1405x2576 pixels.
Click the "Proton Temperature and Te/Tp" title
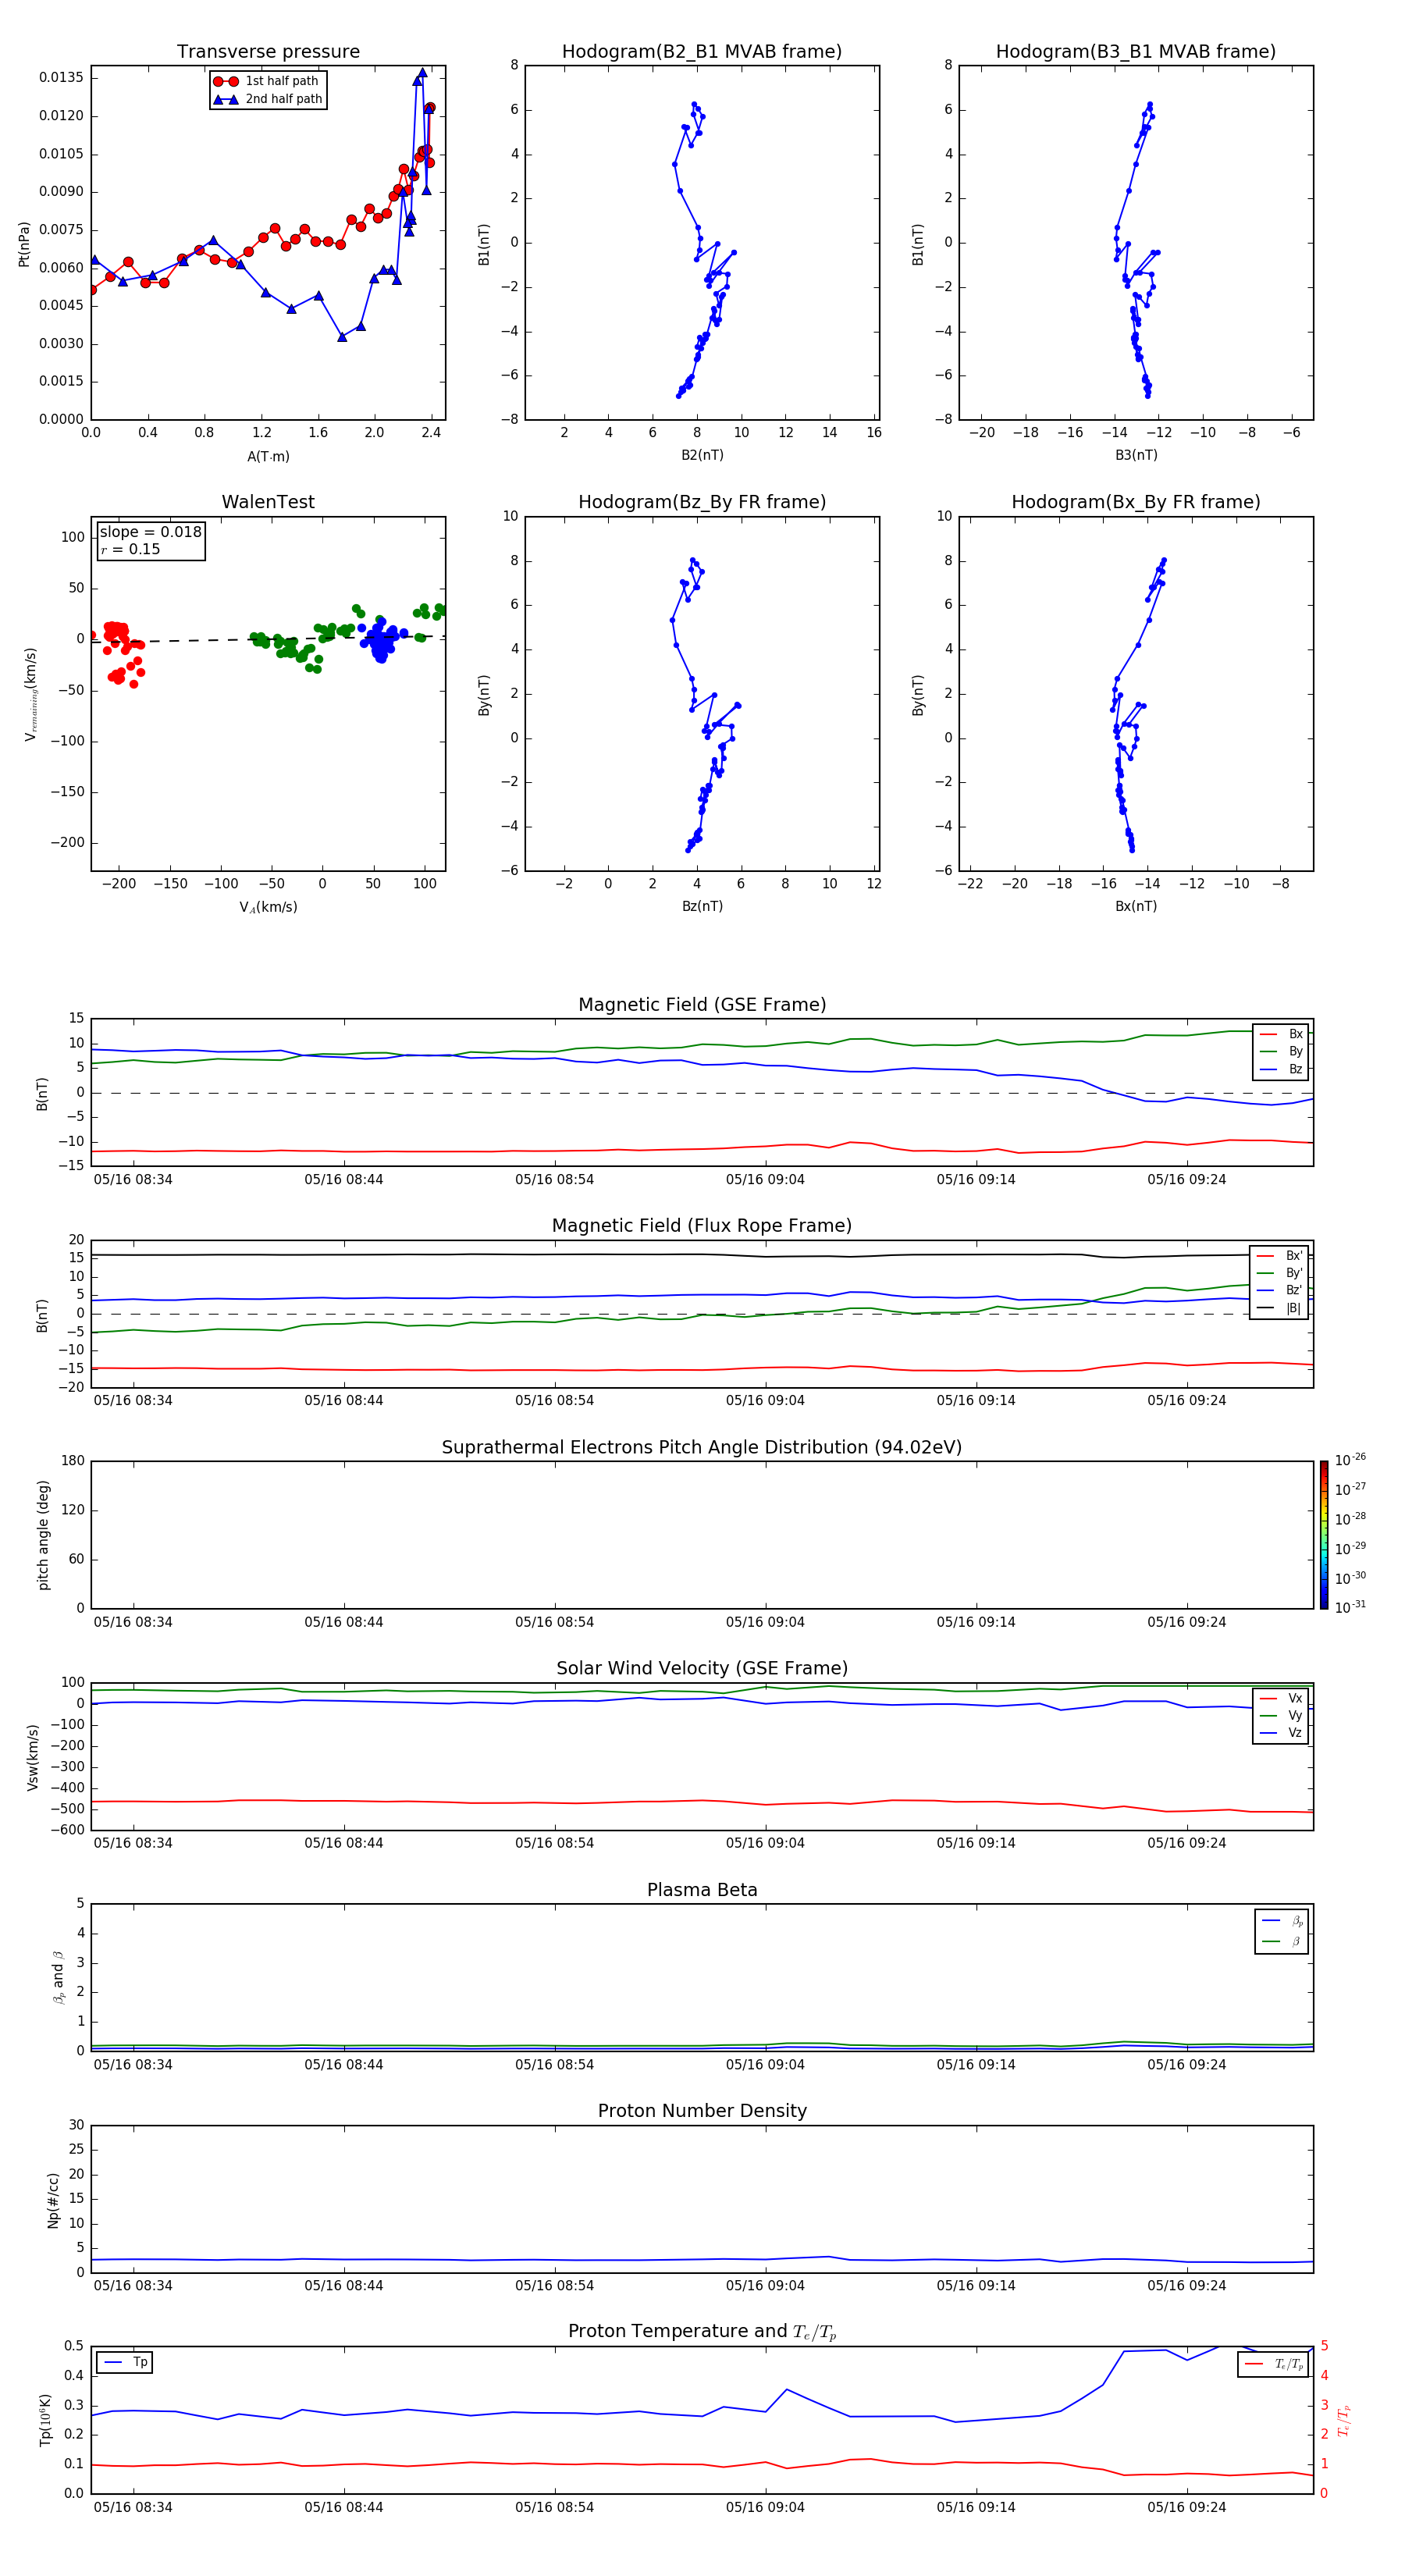point(702,2332)
